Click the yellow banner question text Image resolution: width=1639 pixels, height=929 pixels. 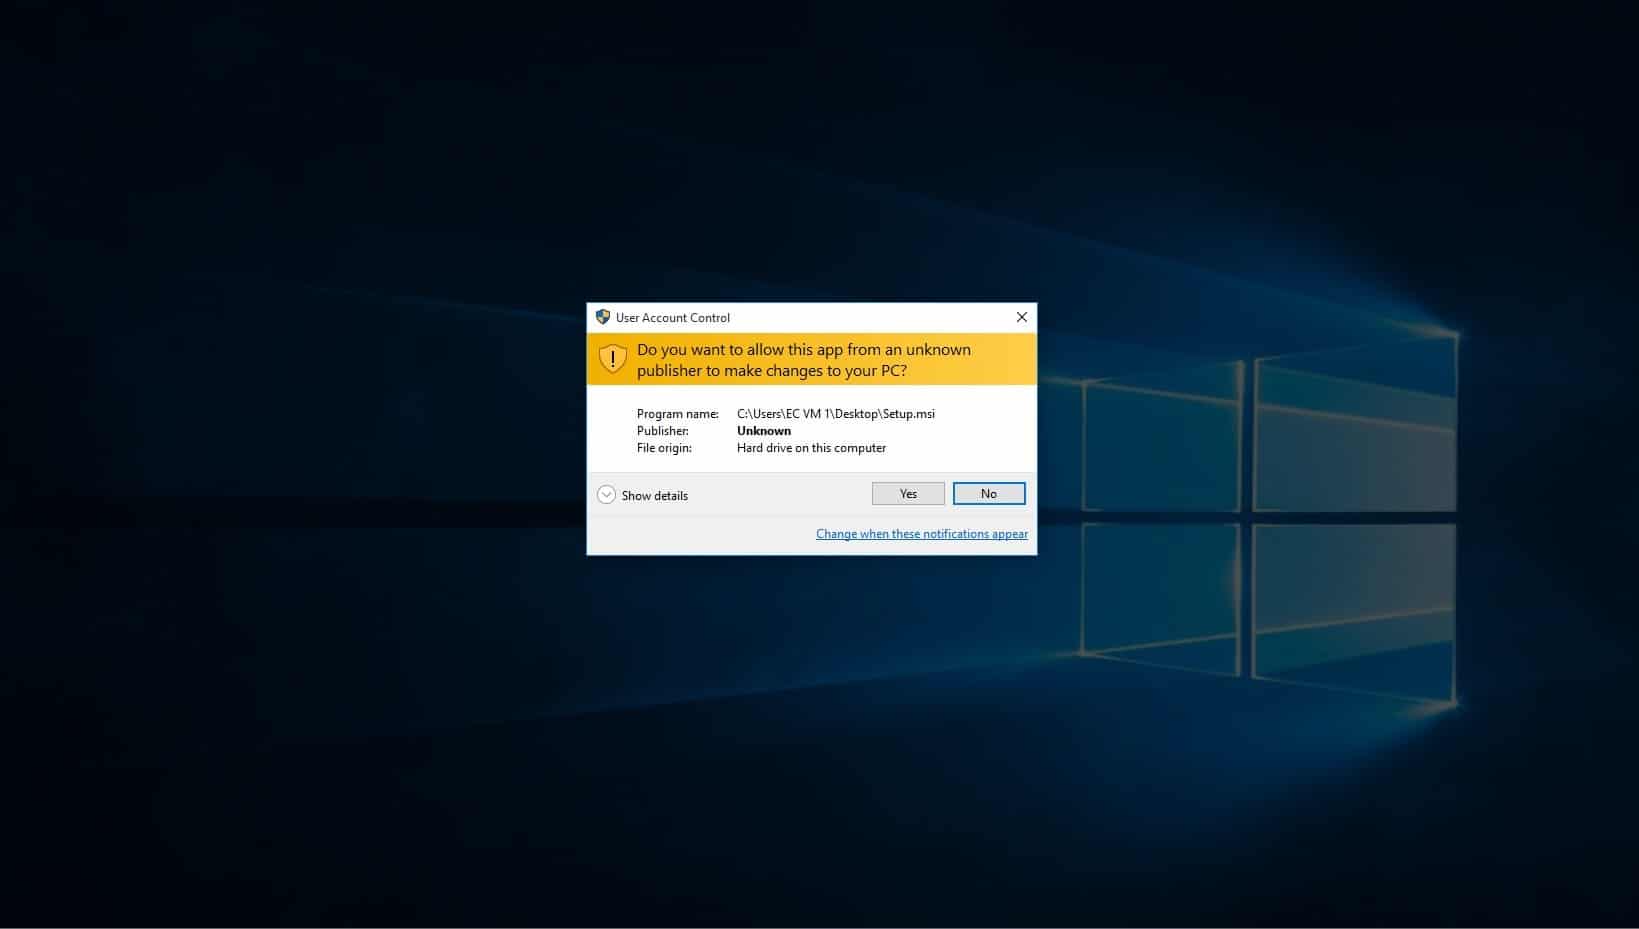[803, 360]
